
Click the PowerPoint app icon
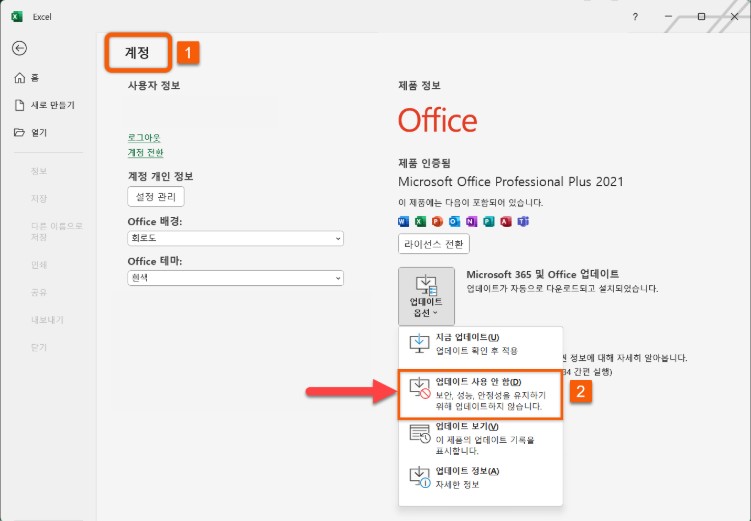coord(437,221)
